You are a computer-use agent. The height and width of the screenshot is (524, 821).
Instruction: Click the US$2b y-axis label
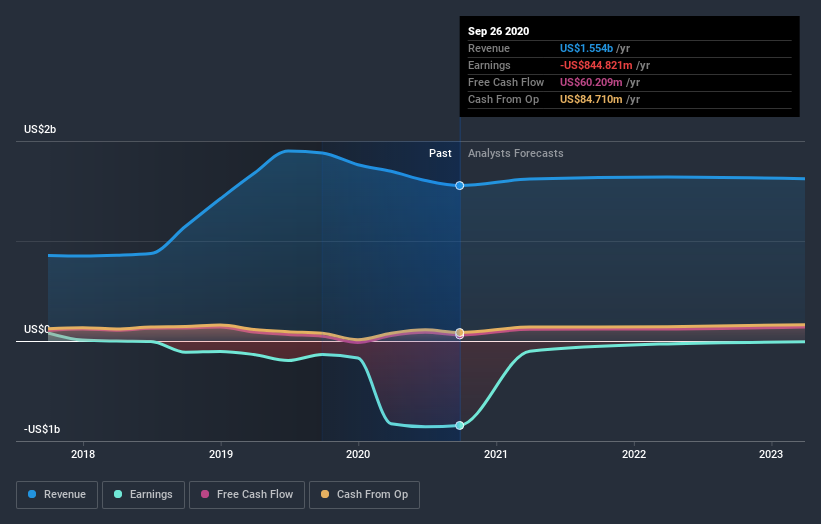tap(40, 129)
